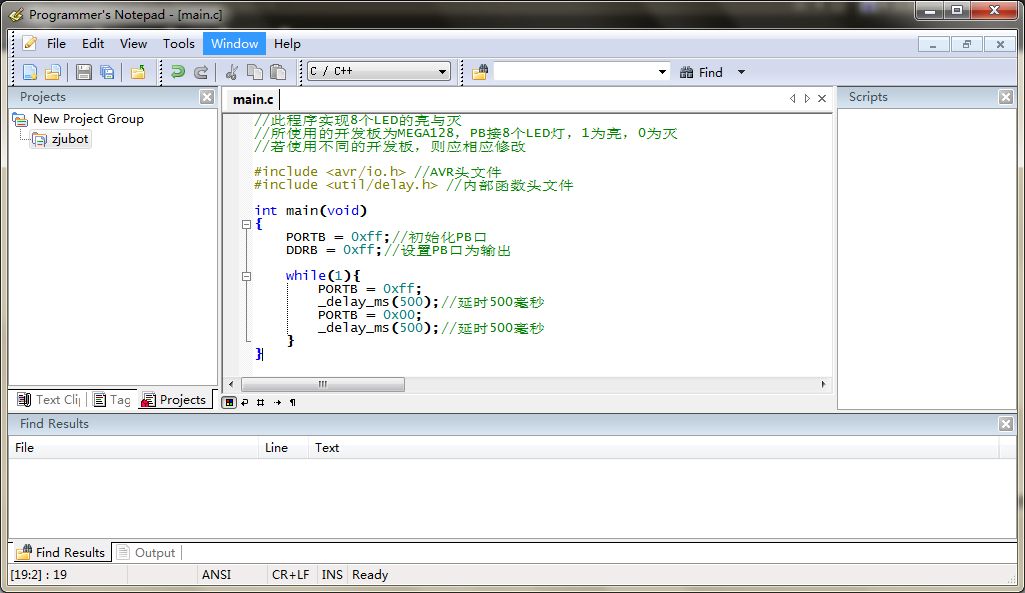Image resolution: width=1025 pixels, height=593 pixels.
Task: Undo using the green arrow icon
Action: tap(177, 72)
